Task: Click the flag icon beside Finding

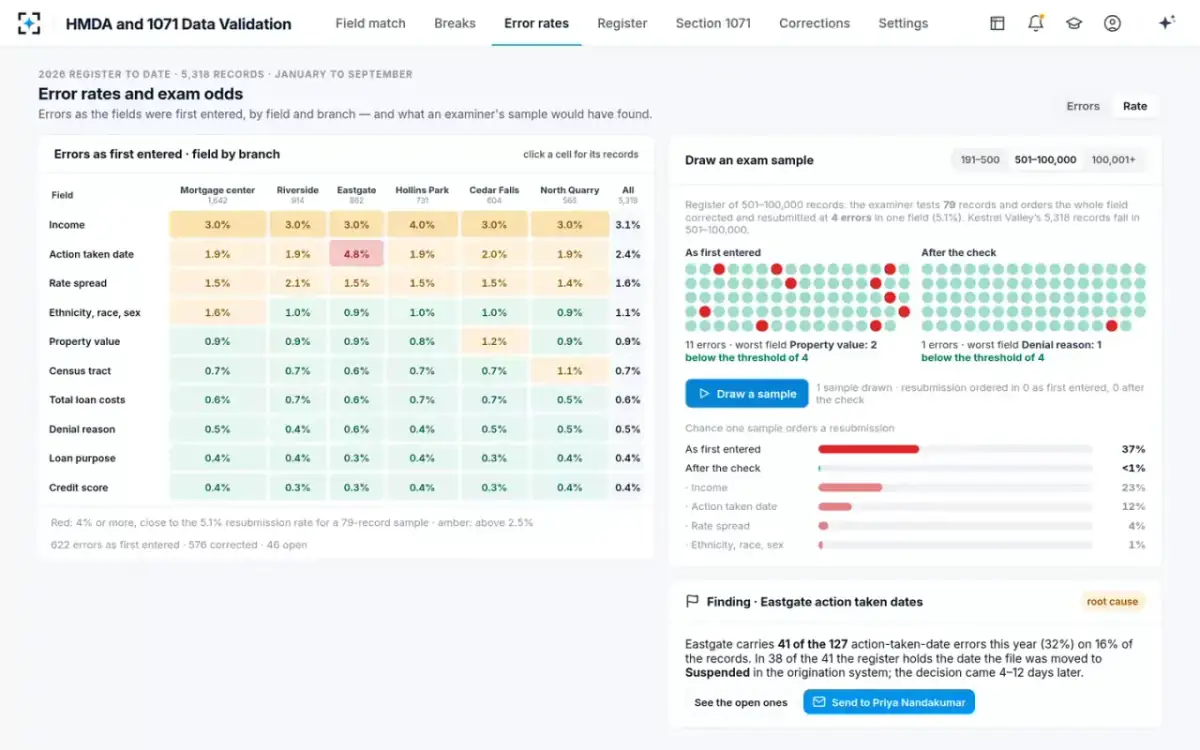Action: 692,602
